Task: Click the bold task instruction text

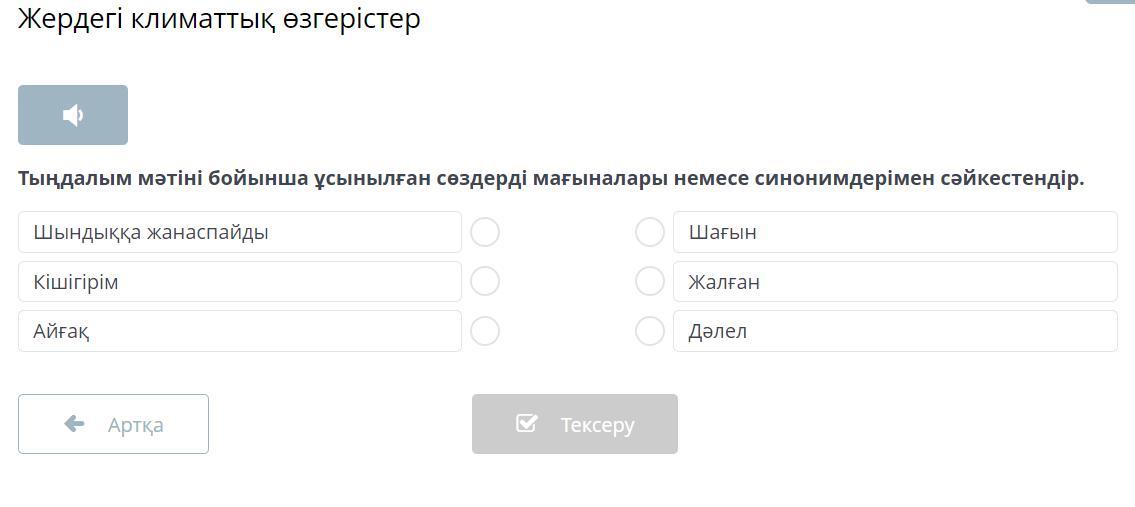Action: [x=551, y=178]
